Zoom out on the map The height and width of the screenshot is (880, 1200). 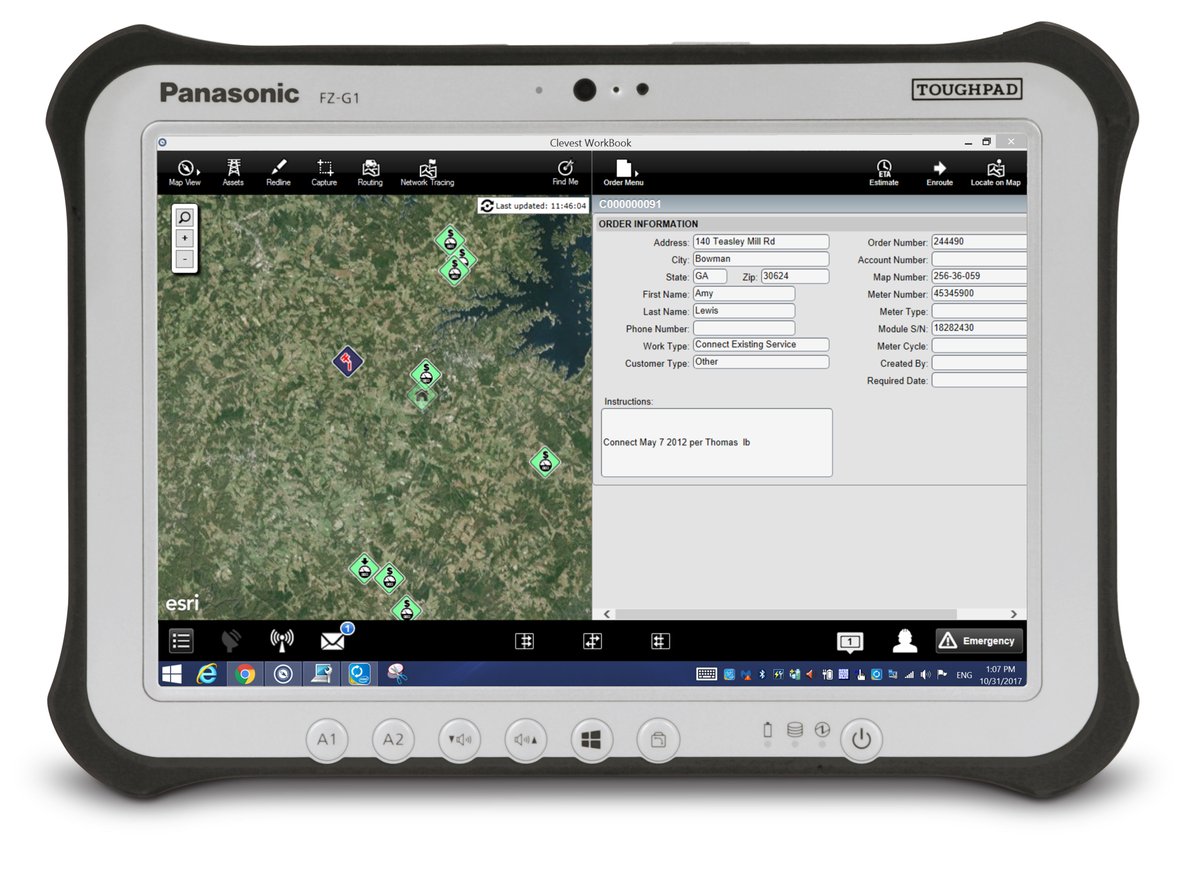pos(184,259)
